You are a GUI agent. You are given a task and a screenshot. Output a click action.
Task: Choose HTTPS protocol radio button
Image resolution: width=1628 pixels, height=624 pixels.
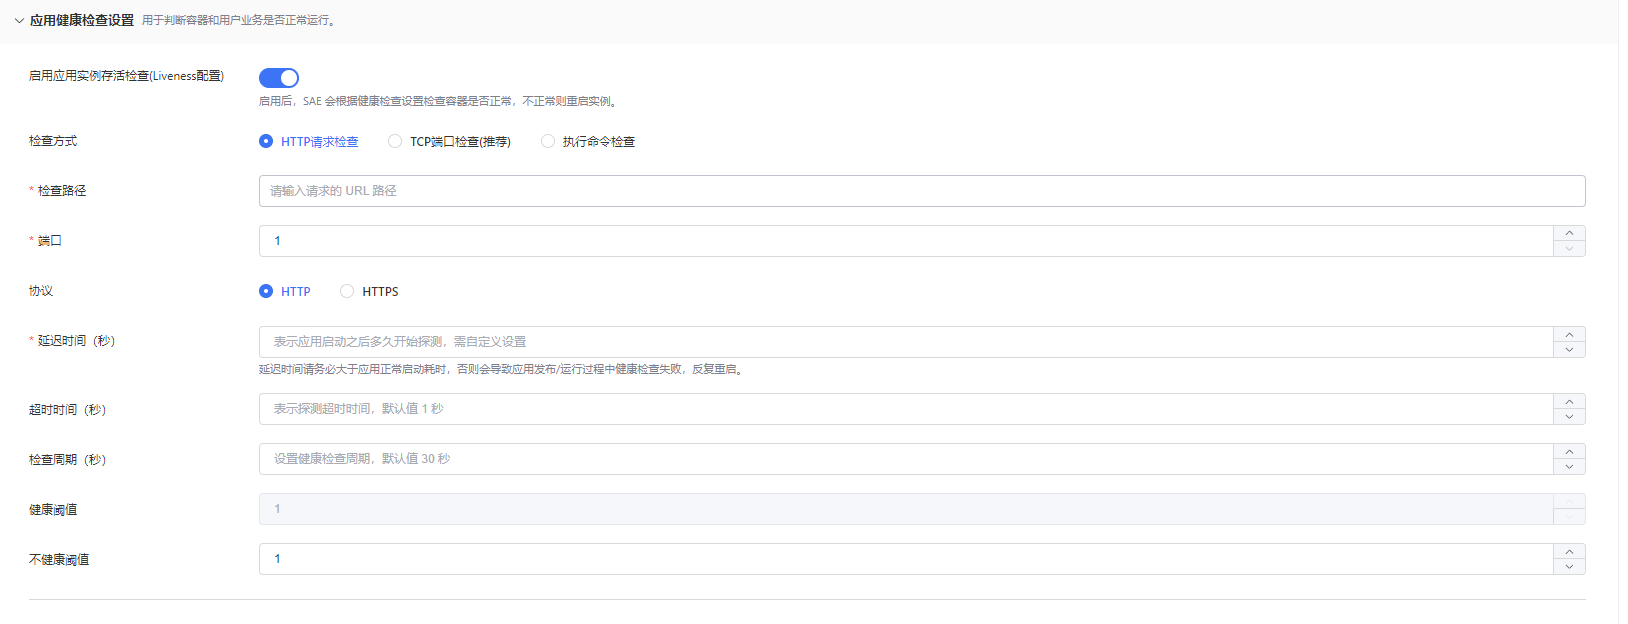click(x=347, y=291)
